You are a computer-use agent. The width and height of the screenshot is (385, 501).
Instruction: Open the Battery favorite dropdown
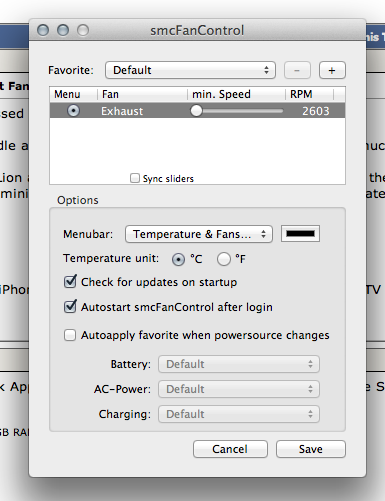(x=239, y=364)
